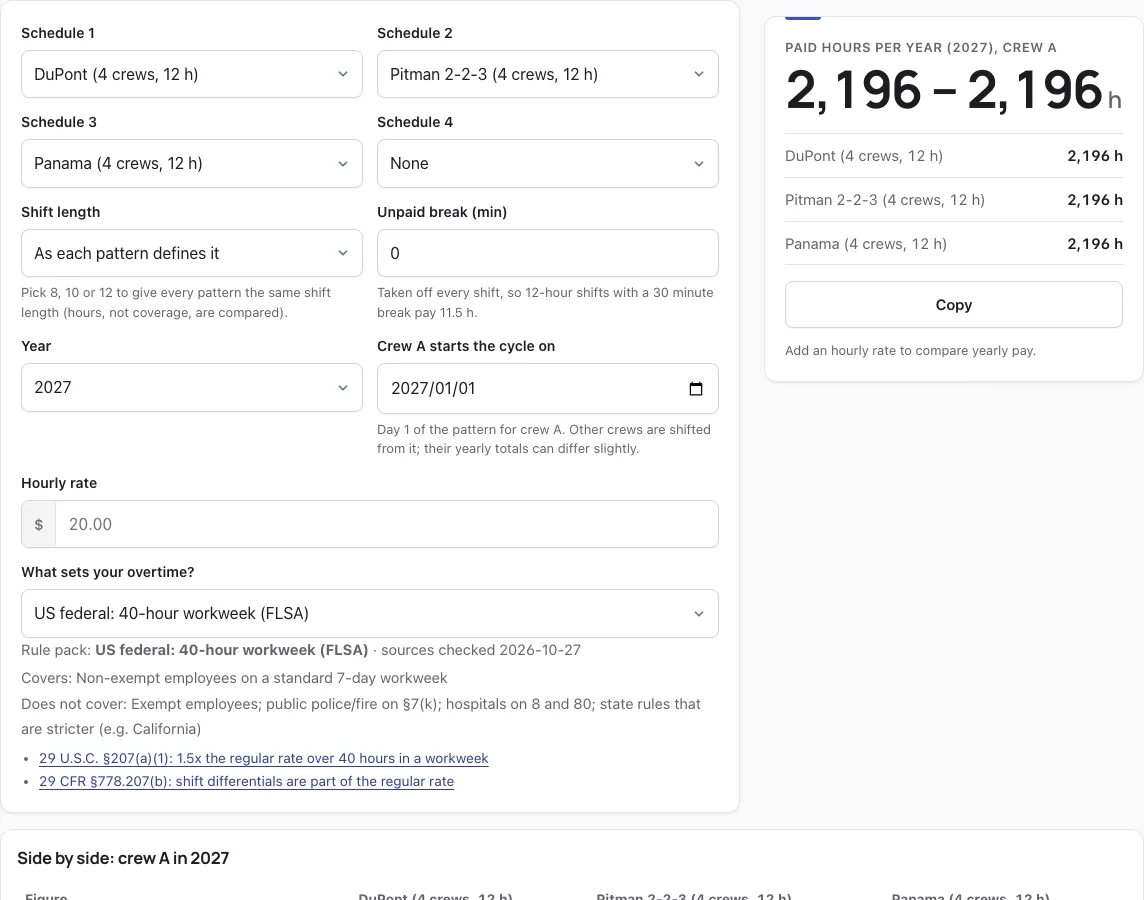Click the 'Pick 8, 10 or 12' shift length hint

coord(176,303)
